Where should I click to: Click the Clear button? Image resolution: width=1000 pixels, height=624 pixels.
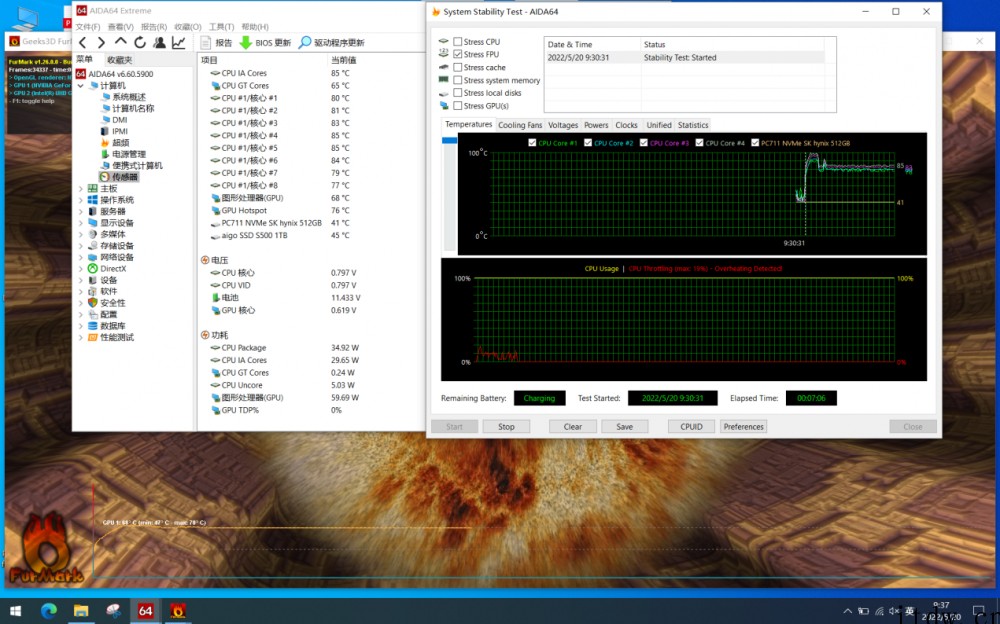573,427
